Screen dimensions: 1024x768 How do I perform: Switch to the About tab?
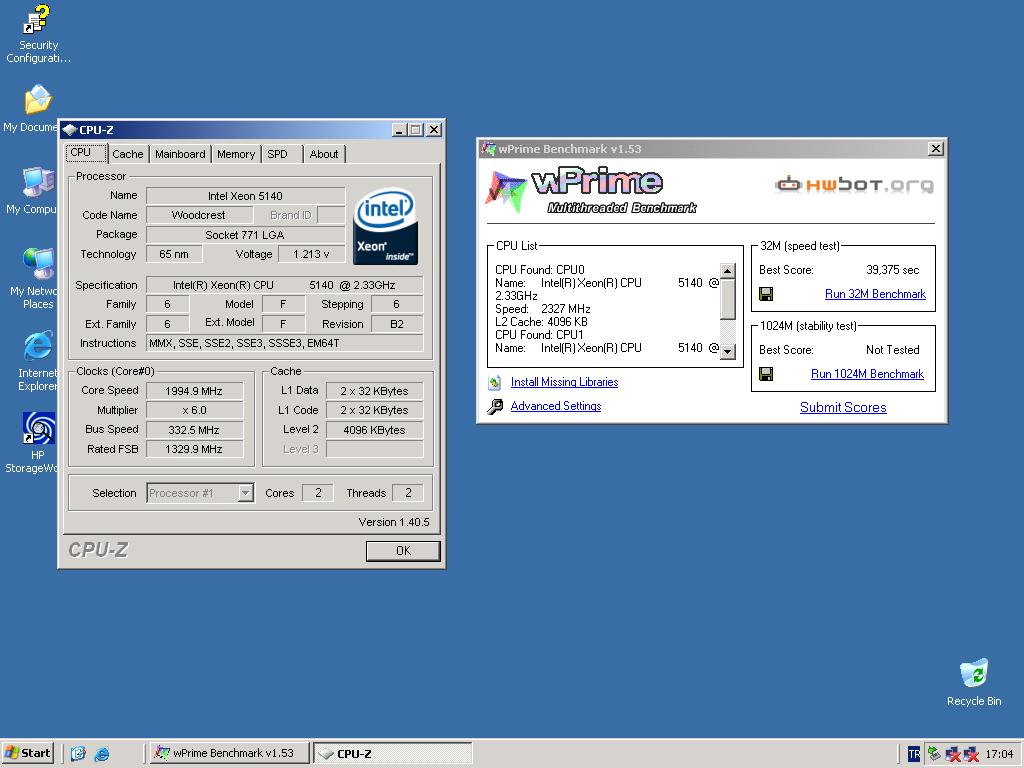coord(324,154)
